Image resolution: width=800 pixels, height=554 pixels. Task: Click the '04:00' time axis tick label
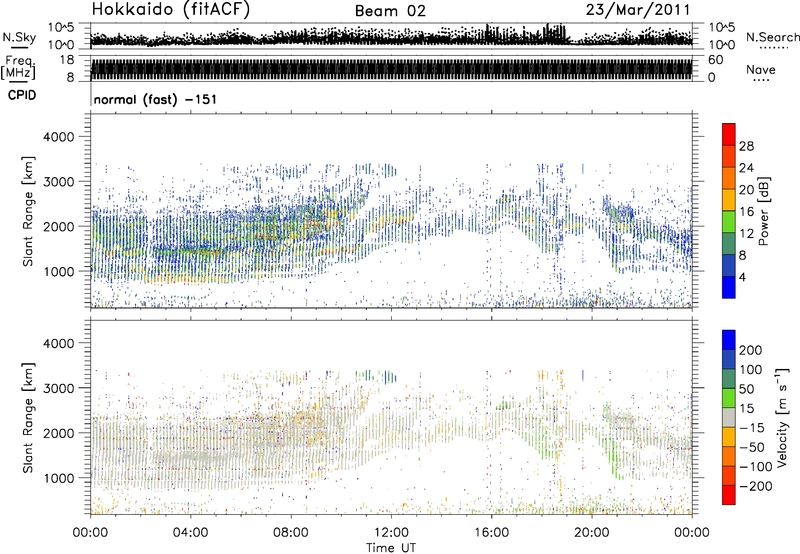(190, 533)
